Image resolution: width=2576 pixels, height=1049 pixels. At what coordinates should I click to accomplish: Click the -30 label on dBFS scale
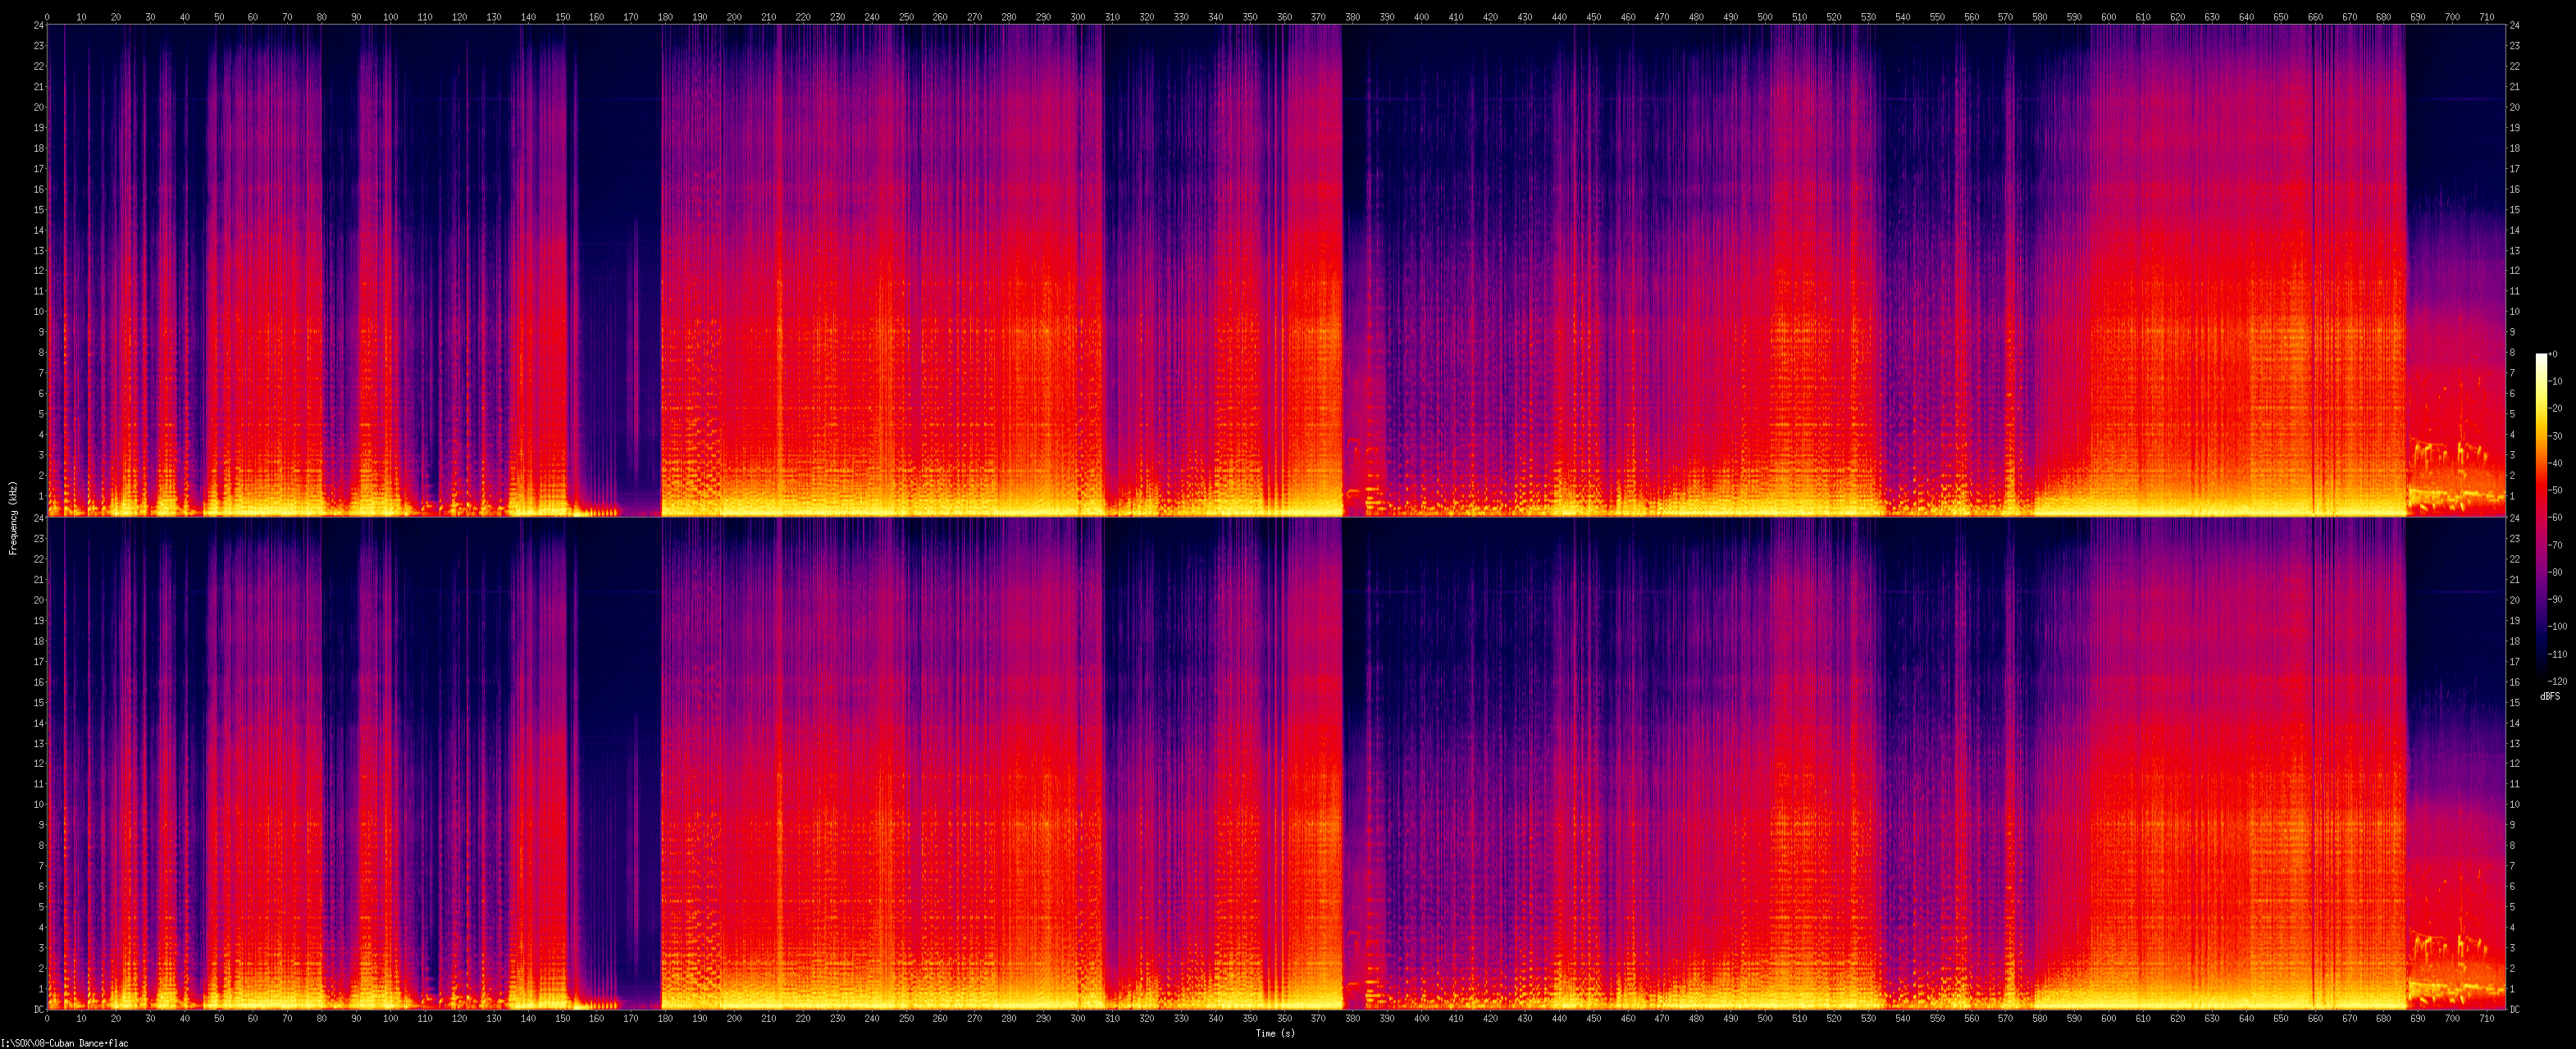pyautogui.click(x=2554, y=436)
